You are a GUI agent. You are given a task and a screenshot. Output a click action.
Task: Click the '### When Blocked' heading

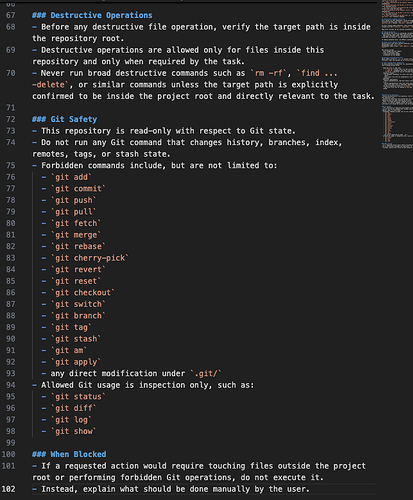coord(69,454)
